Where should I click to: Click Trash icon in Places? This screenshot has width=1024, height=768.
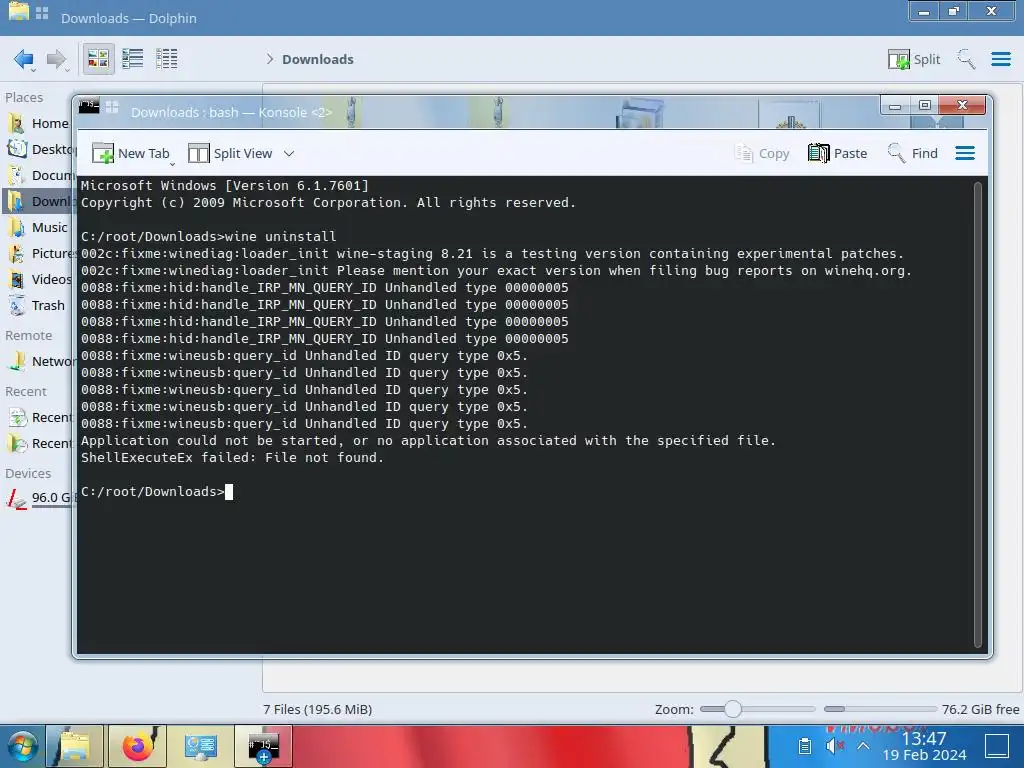(16, 306)
